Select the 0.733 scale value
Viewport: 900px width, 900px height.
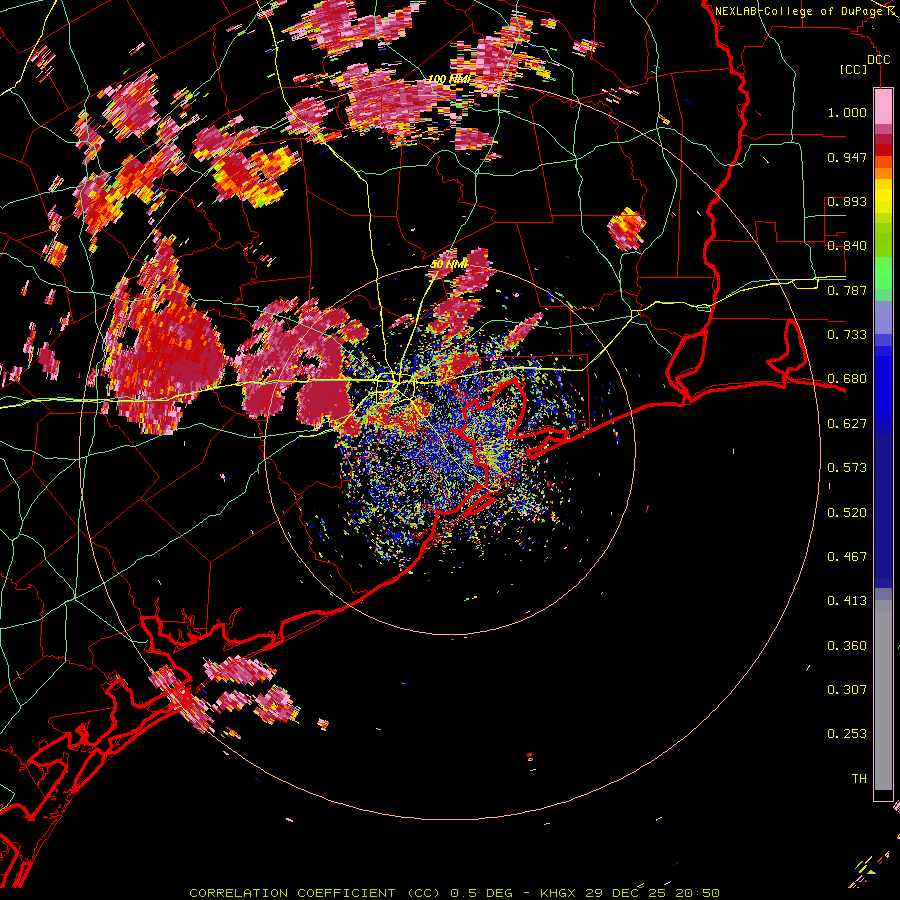click(x=847, y=335)
